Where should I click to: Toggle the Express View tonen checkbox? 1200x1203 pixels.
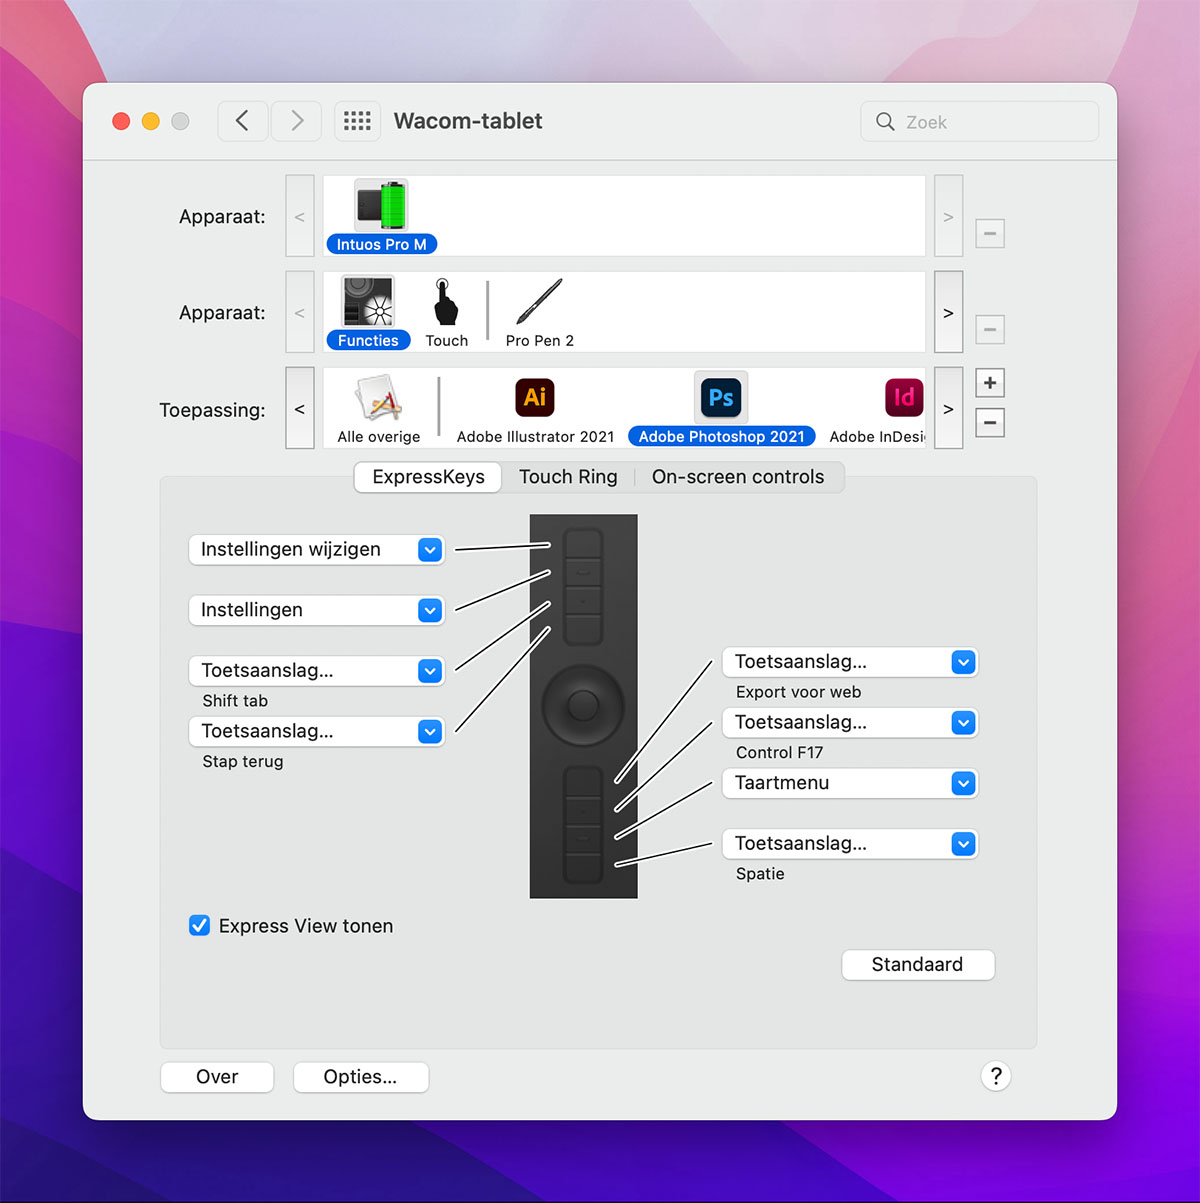point(200,926)
